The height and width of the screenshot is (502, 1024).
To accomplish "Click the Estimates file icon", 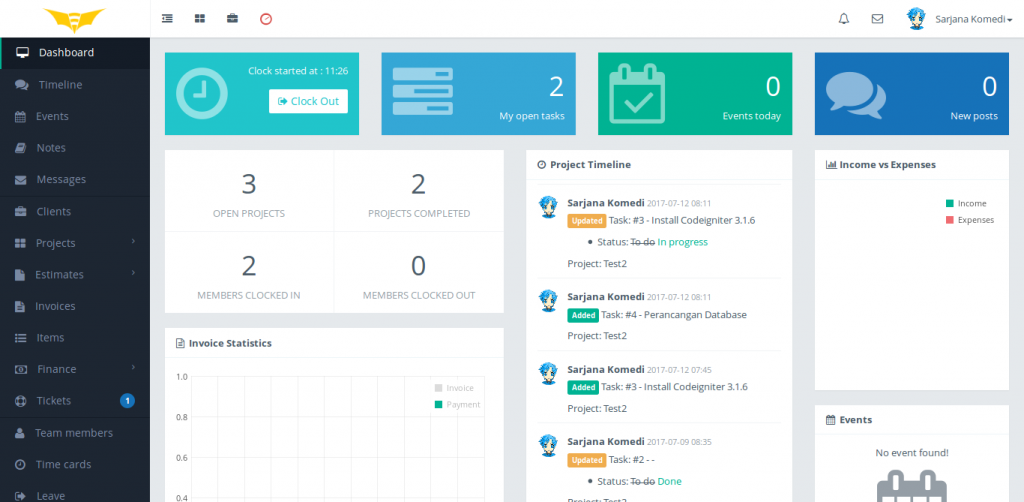I will tap(21, 275).
